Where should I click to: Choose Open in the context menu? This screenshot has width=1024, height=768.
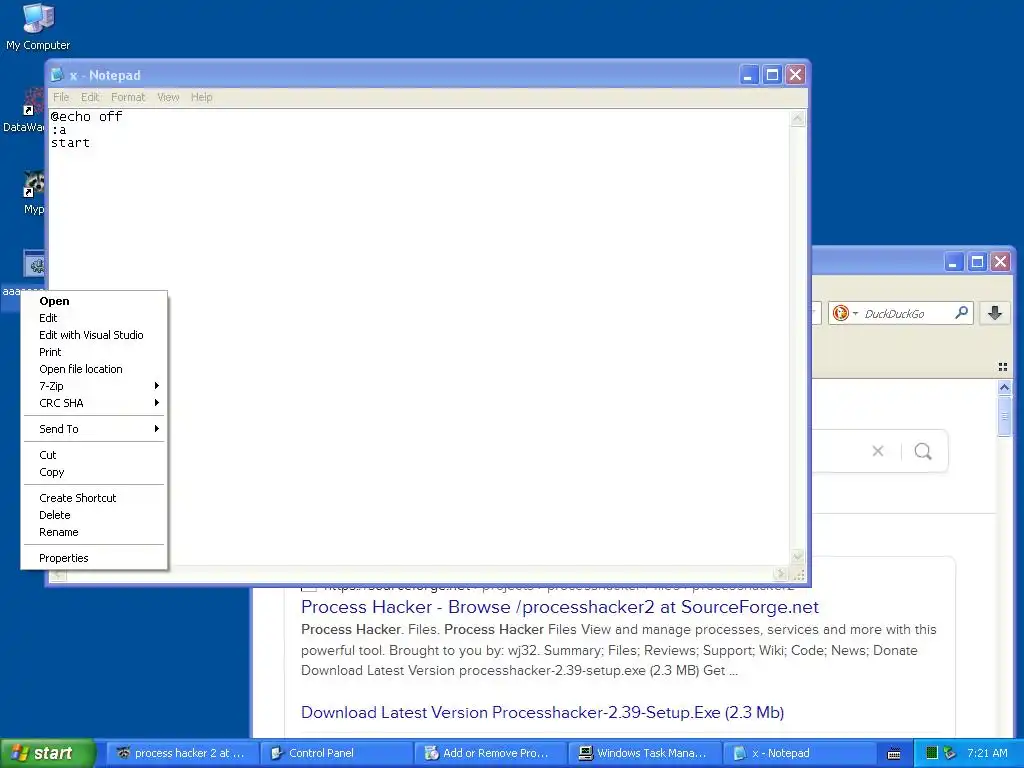[93, 301]
